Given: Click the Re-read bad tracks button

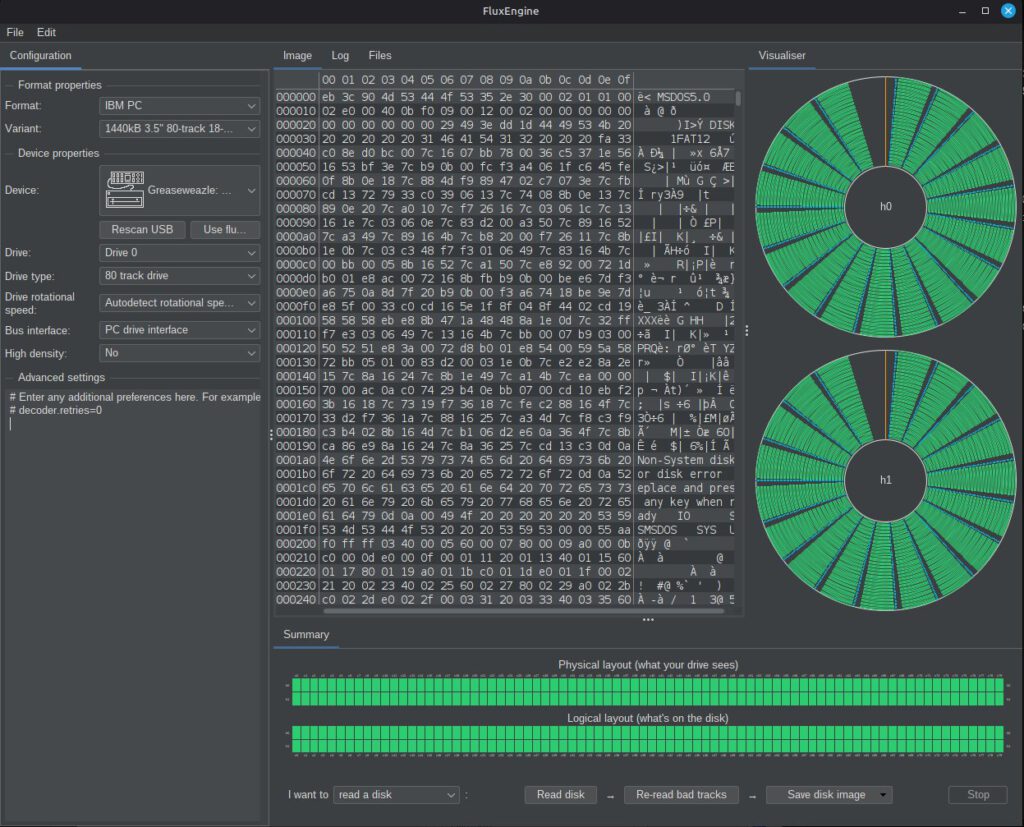Looking at the screenshot, I should [x=681, y=794].
